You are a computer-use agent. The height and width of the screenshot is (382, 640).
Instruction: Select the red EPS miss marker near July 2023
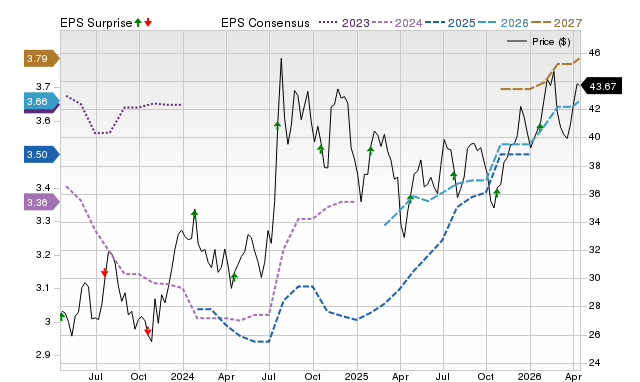[x=104, y=273]
